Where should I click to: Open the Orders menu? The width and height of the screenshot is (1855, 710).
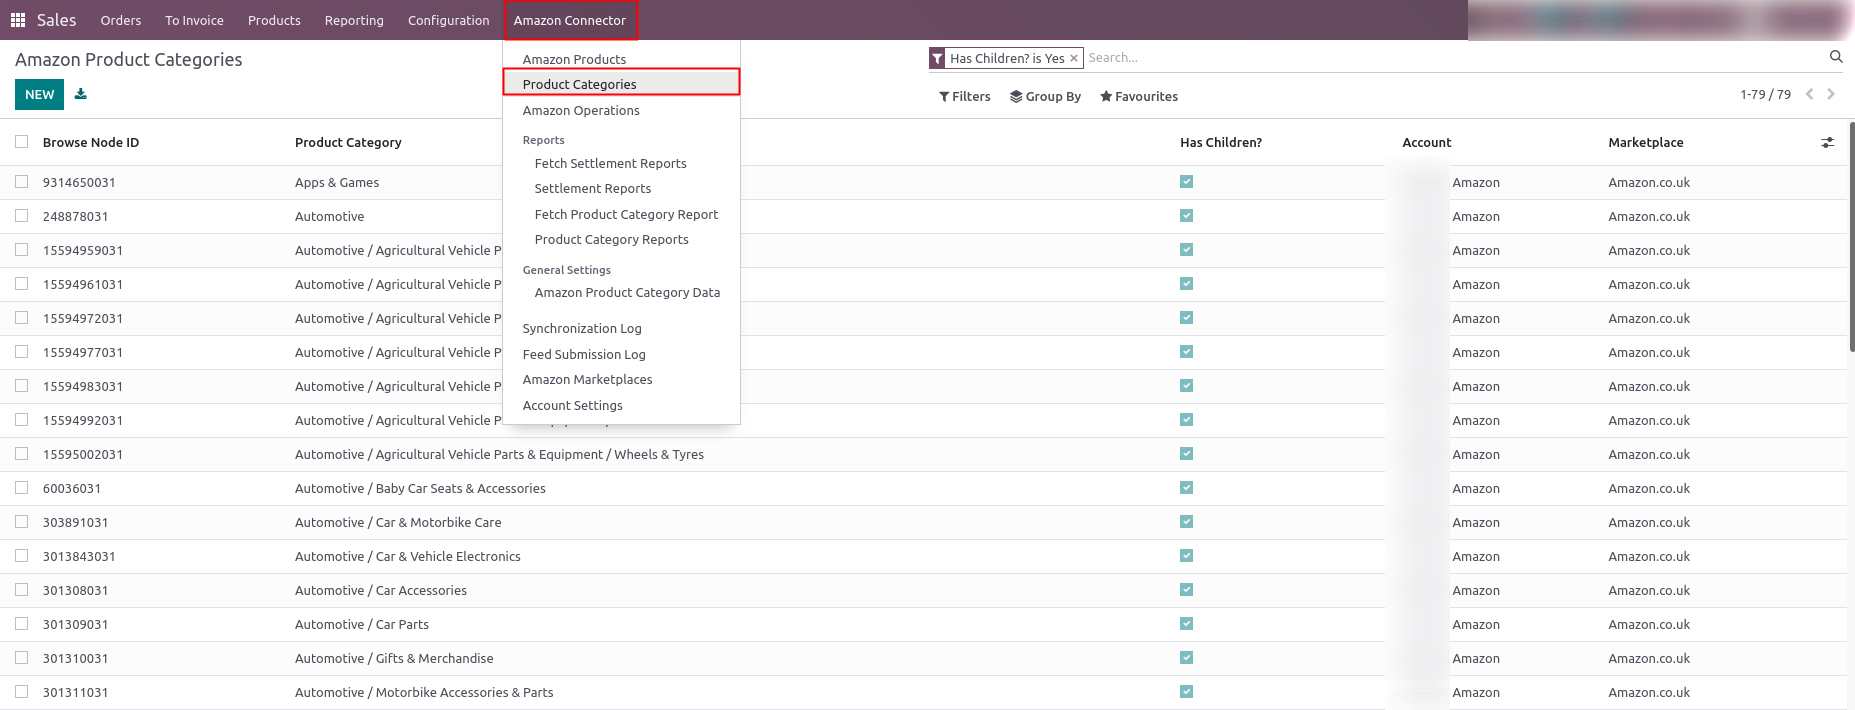[x=121, y=20]
